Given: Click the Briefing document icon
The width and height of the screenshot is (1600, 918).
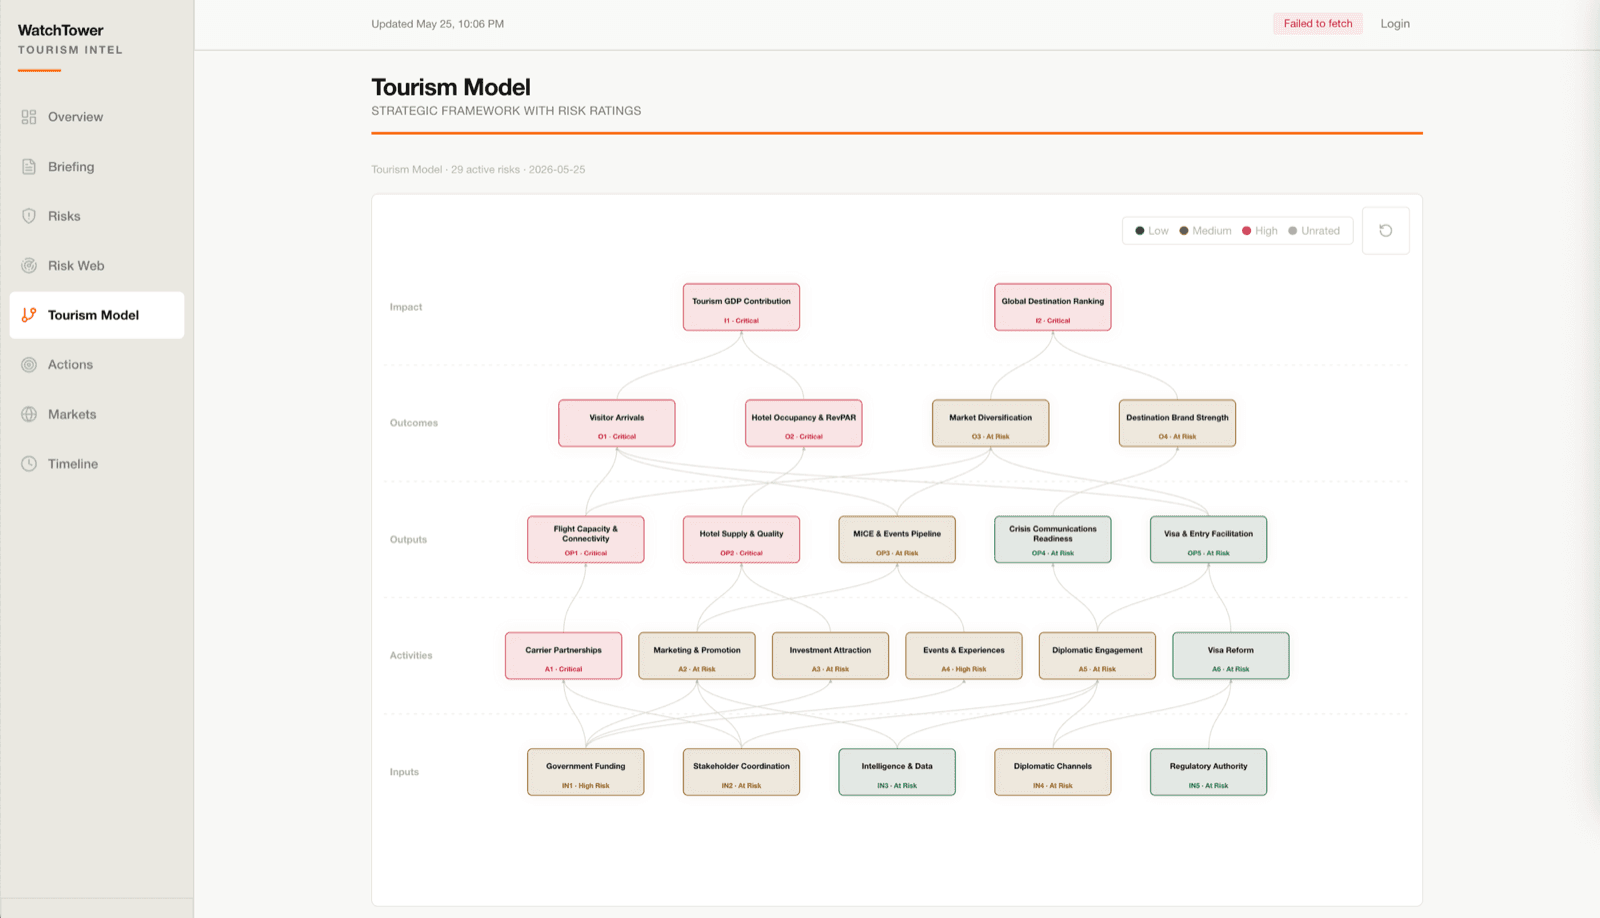Looking at the screenshot, I should (29, 167).
